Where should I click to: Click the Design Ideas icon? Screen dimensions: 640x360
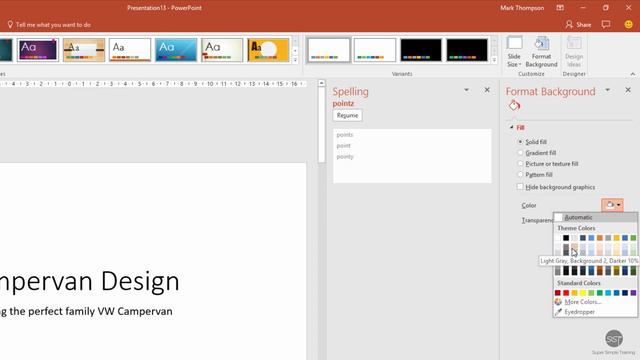click(x=573, y=43)
